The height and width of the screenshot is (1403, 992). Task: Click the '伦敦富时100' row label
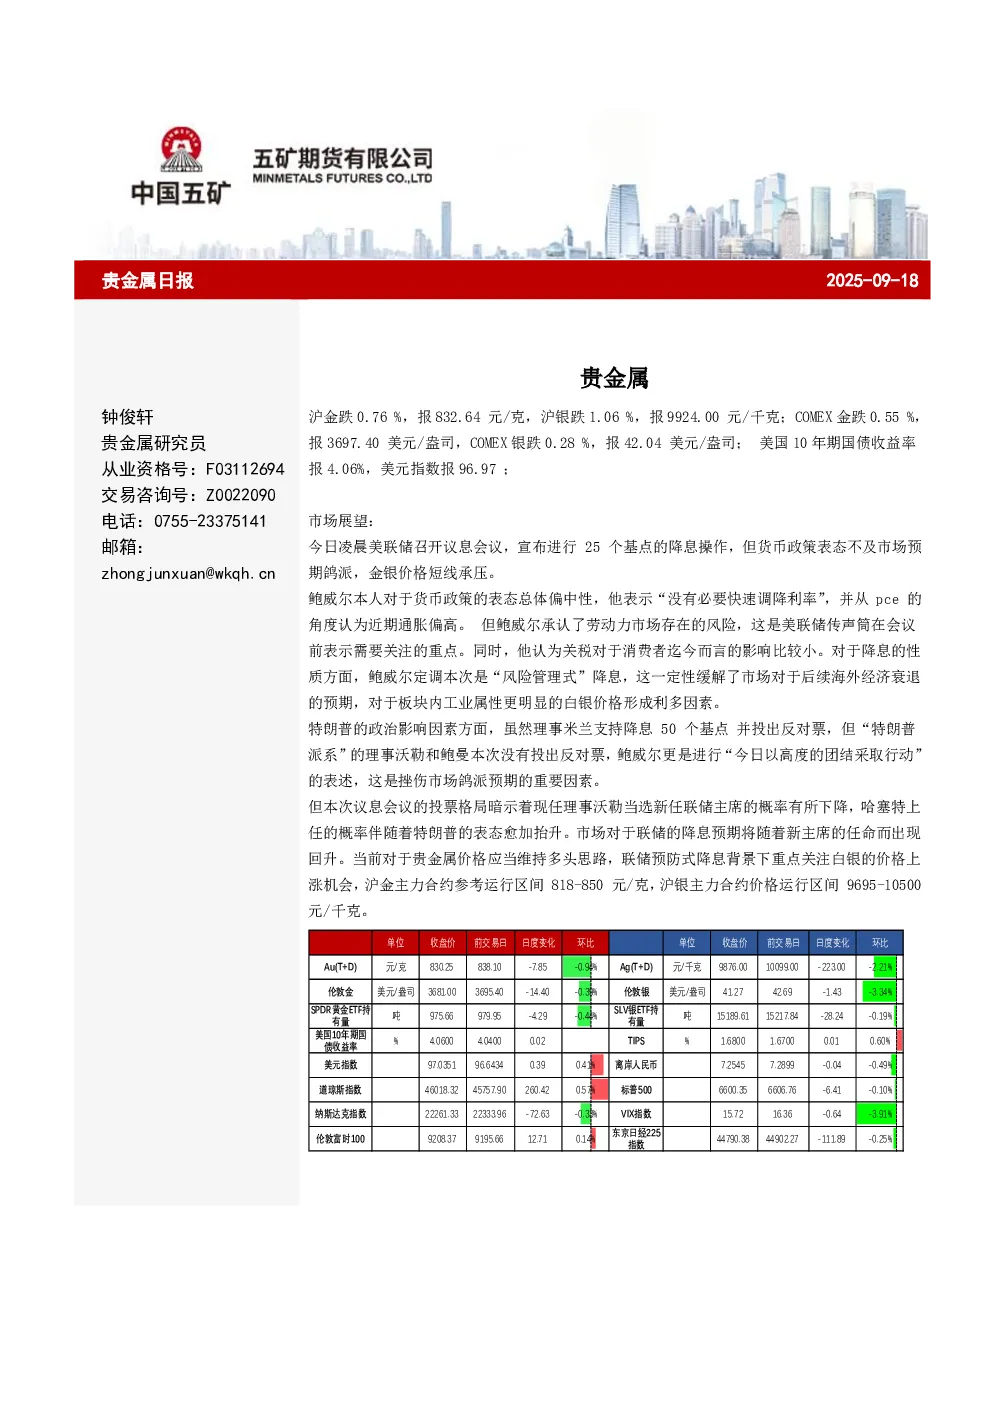pos(340,1139)
